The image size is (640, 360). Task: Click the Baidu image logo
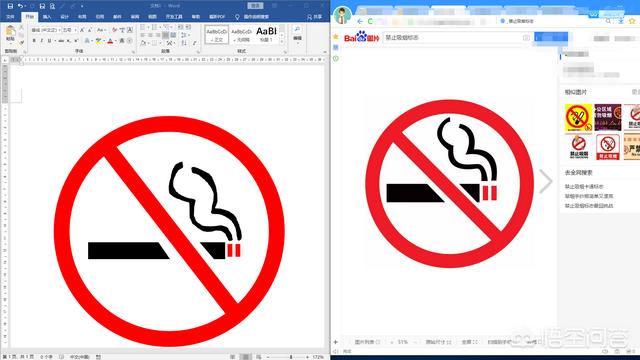(362, 37)
